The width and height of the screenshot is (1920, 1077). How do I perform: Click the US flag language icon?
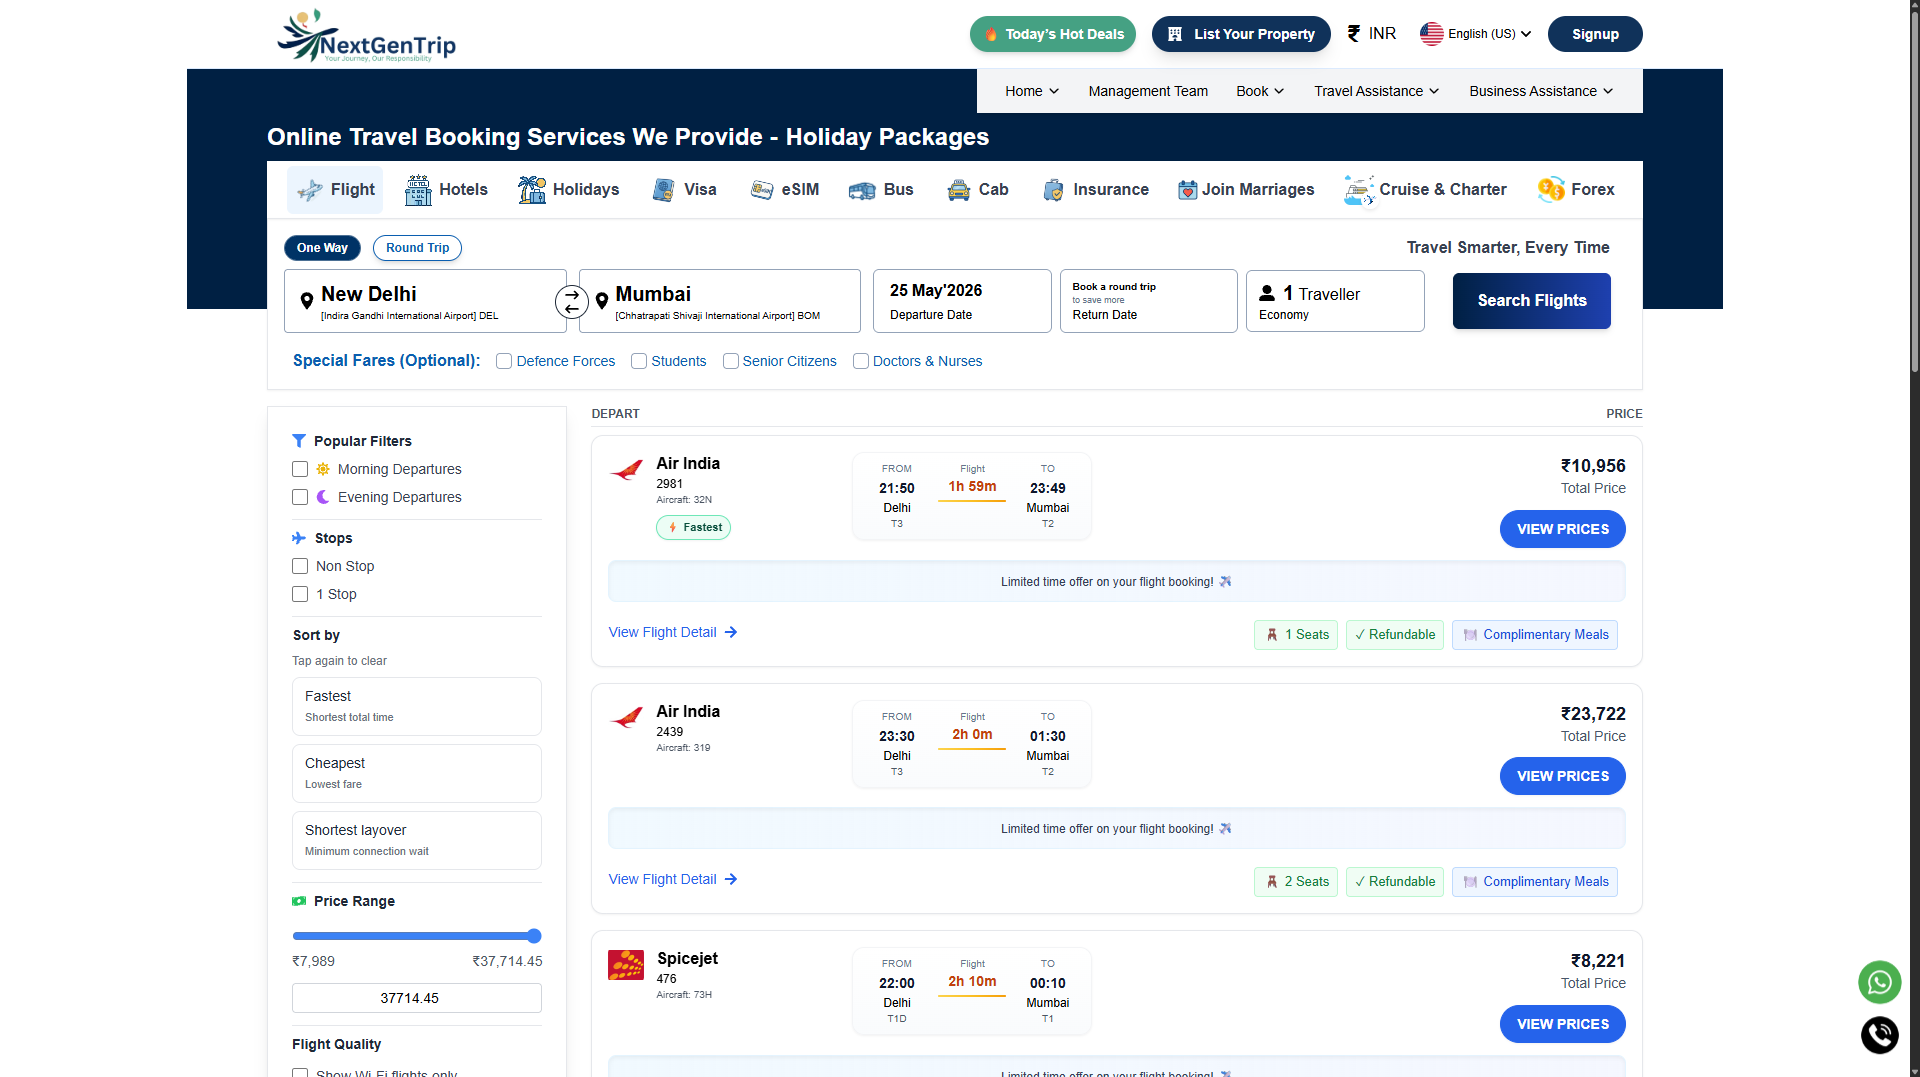pyautogui.click(x=1432, y=33)
